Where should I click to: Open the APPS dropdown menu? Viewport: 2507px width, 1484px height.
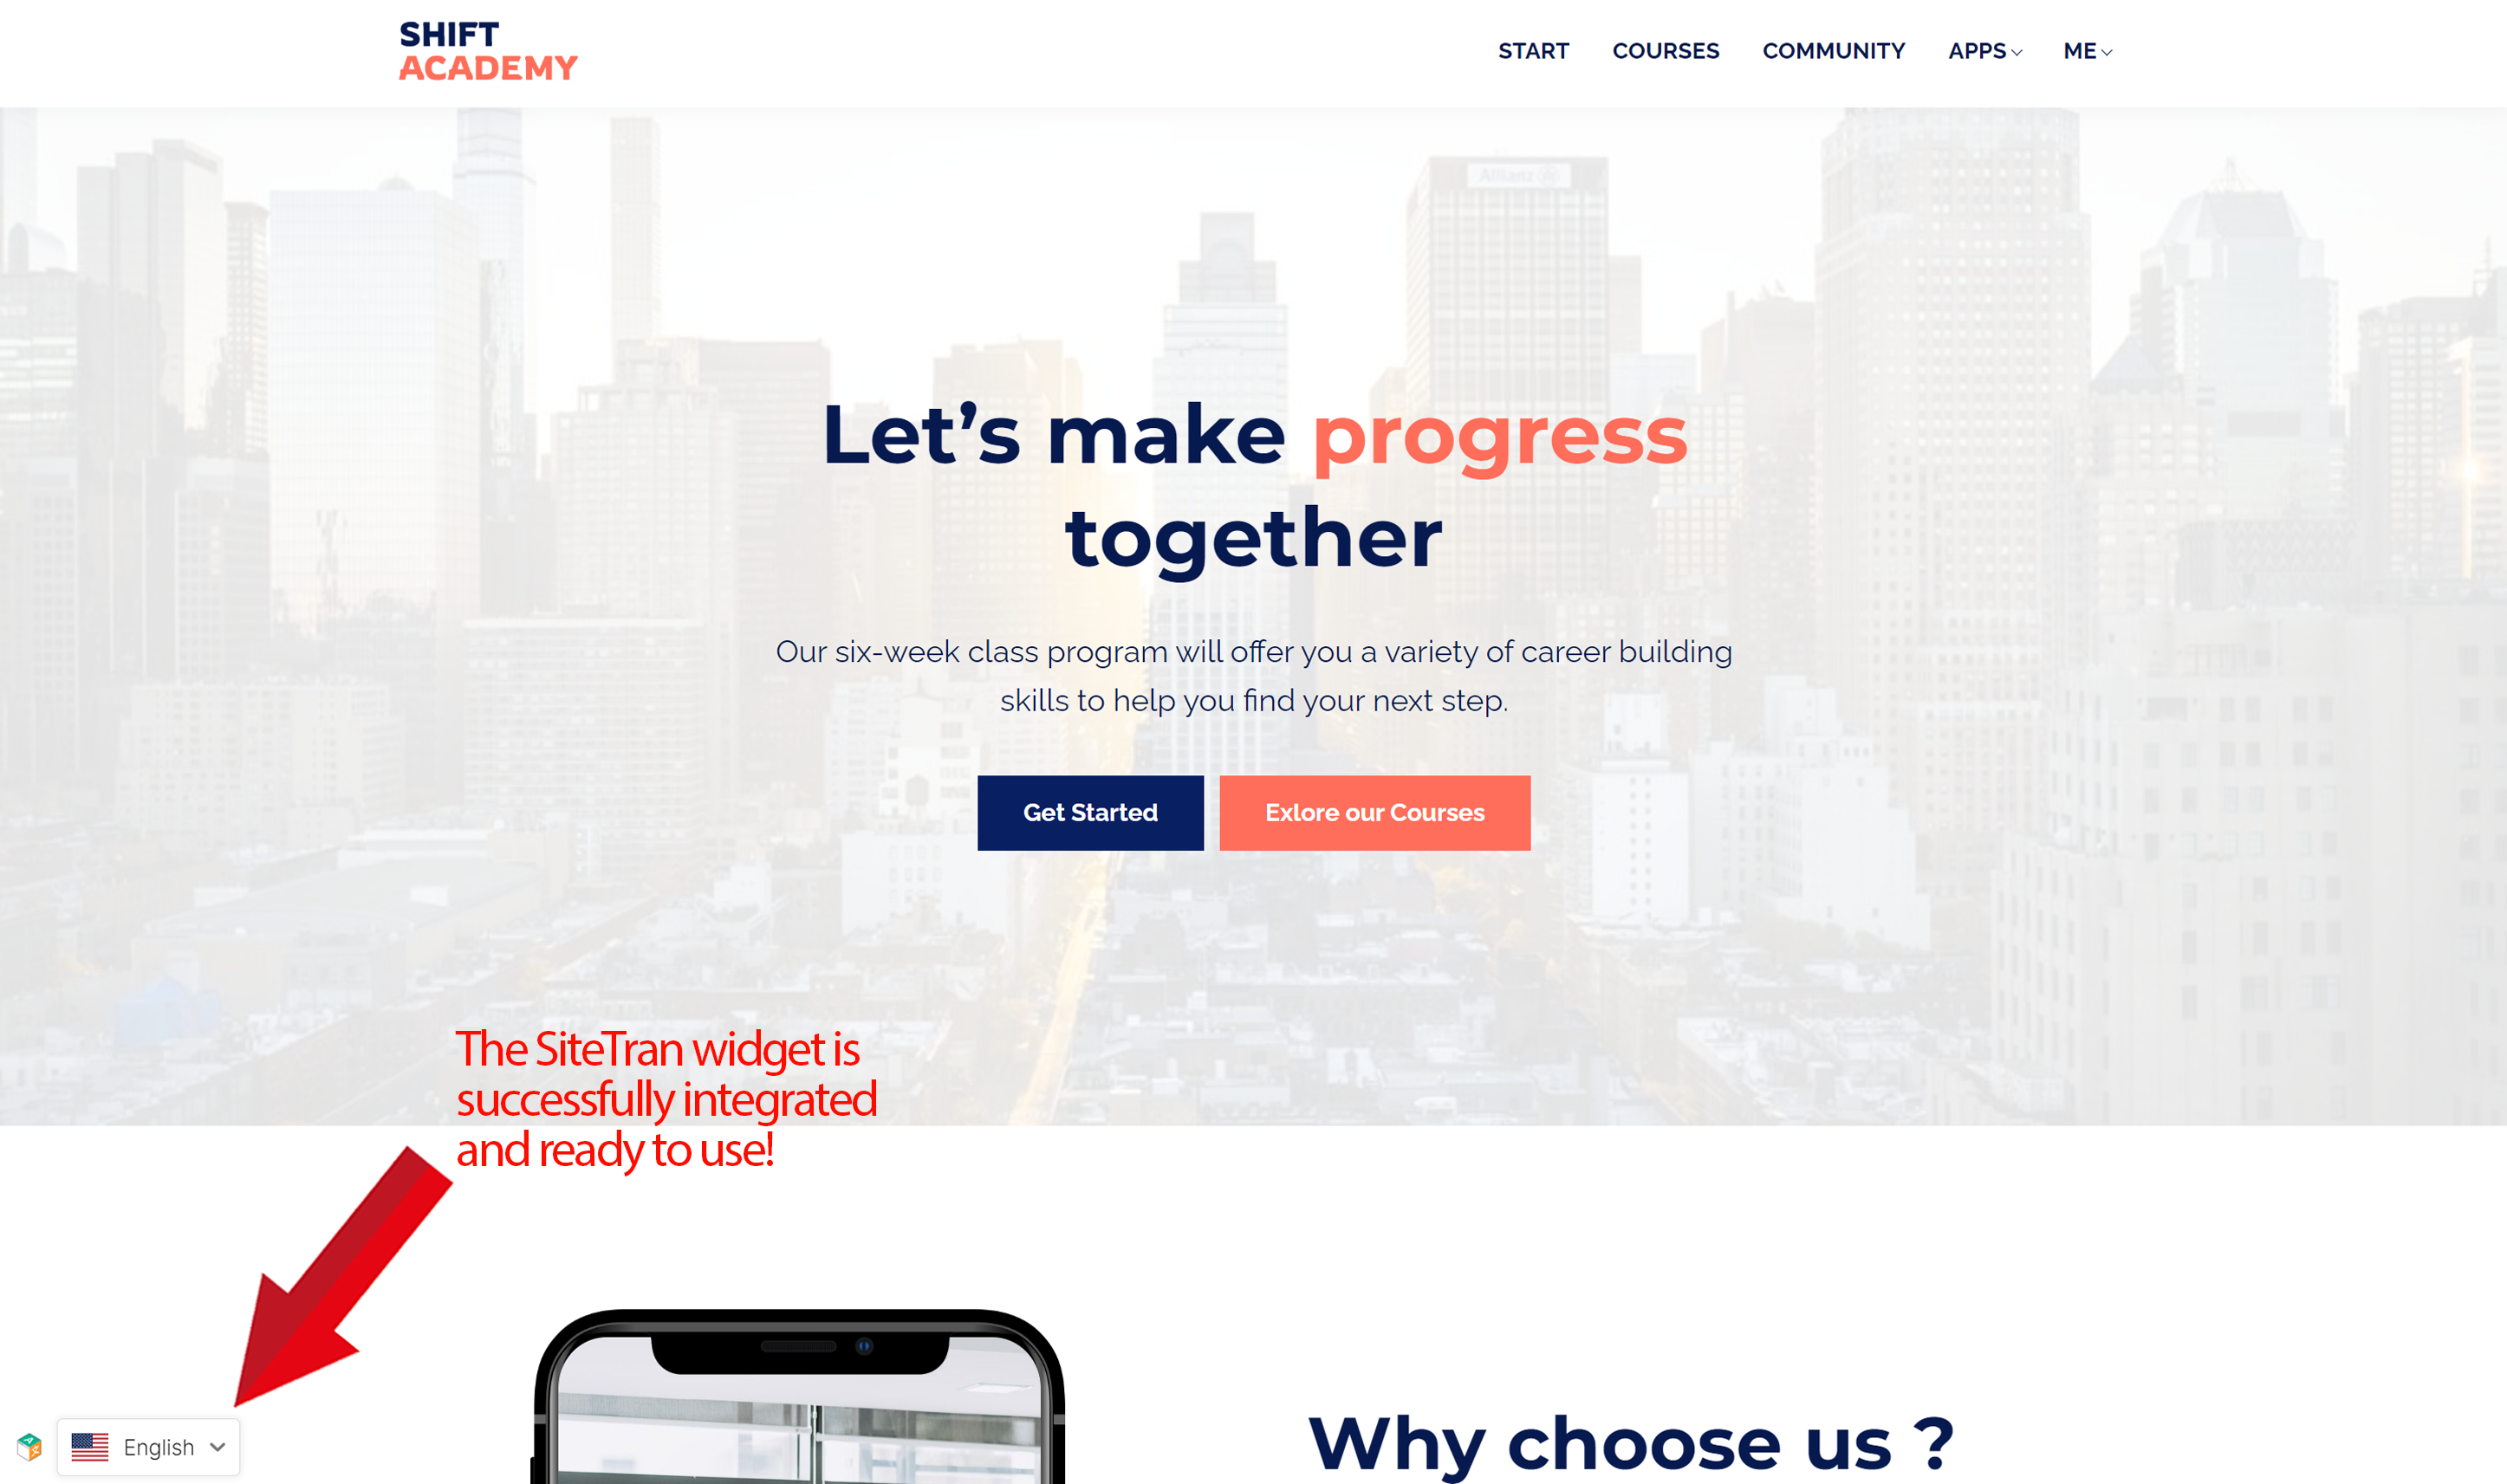coord(1980,51)
